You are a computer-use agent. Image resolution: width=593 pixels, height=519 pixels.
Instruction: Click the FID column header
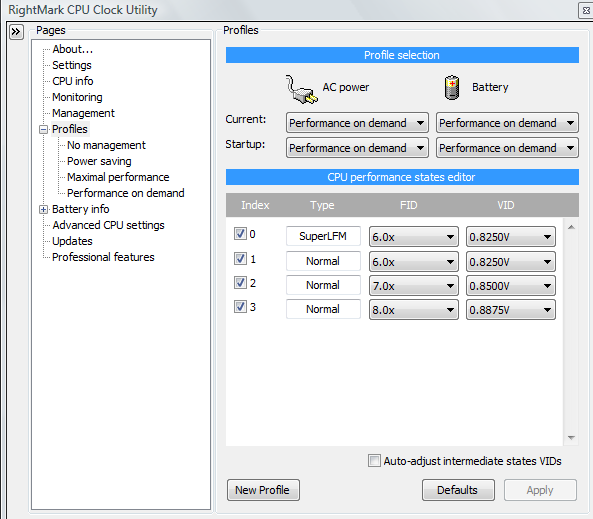tap(408, 205)
